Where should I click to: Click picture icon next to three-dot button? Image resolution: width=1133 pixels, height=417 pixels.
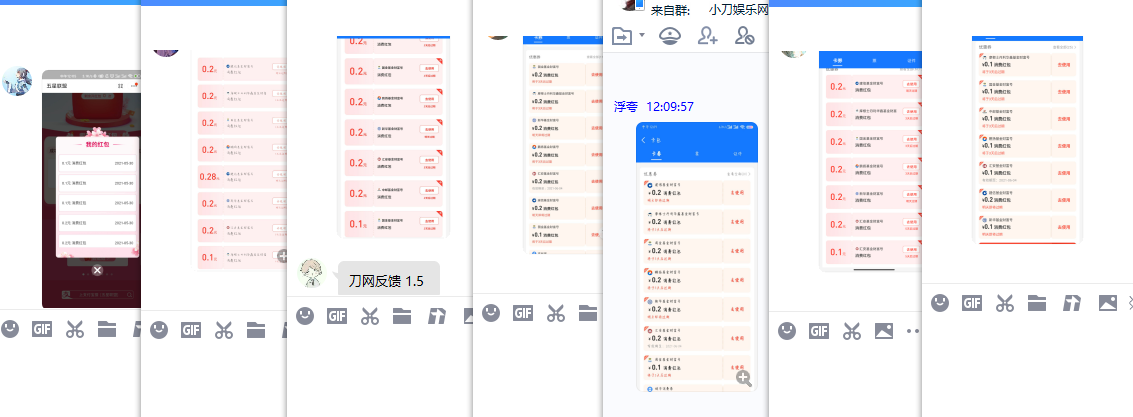pos(884,331)
